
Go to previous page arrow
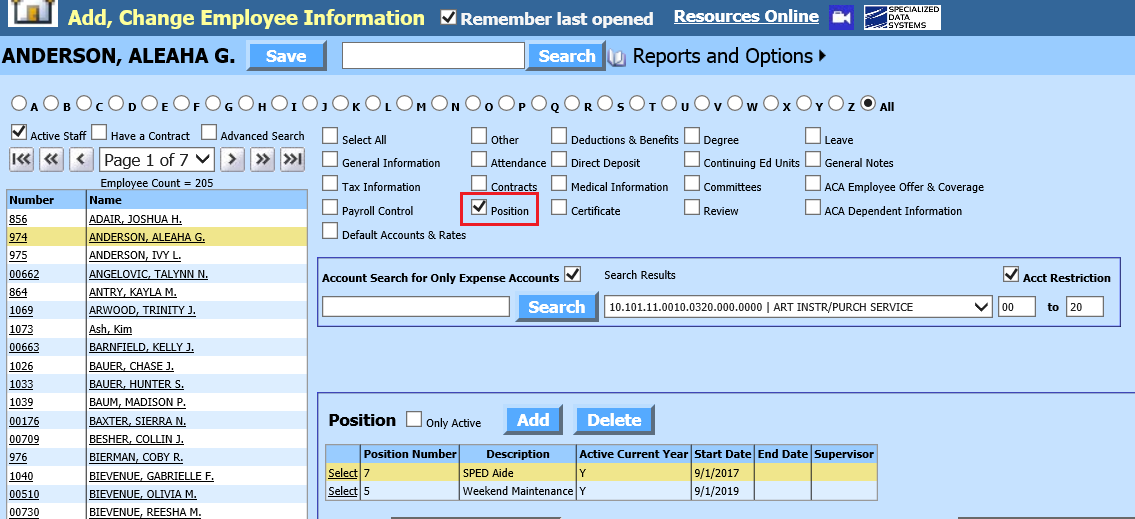pos(82,159)
